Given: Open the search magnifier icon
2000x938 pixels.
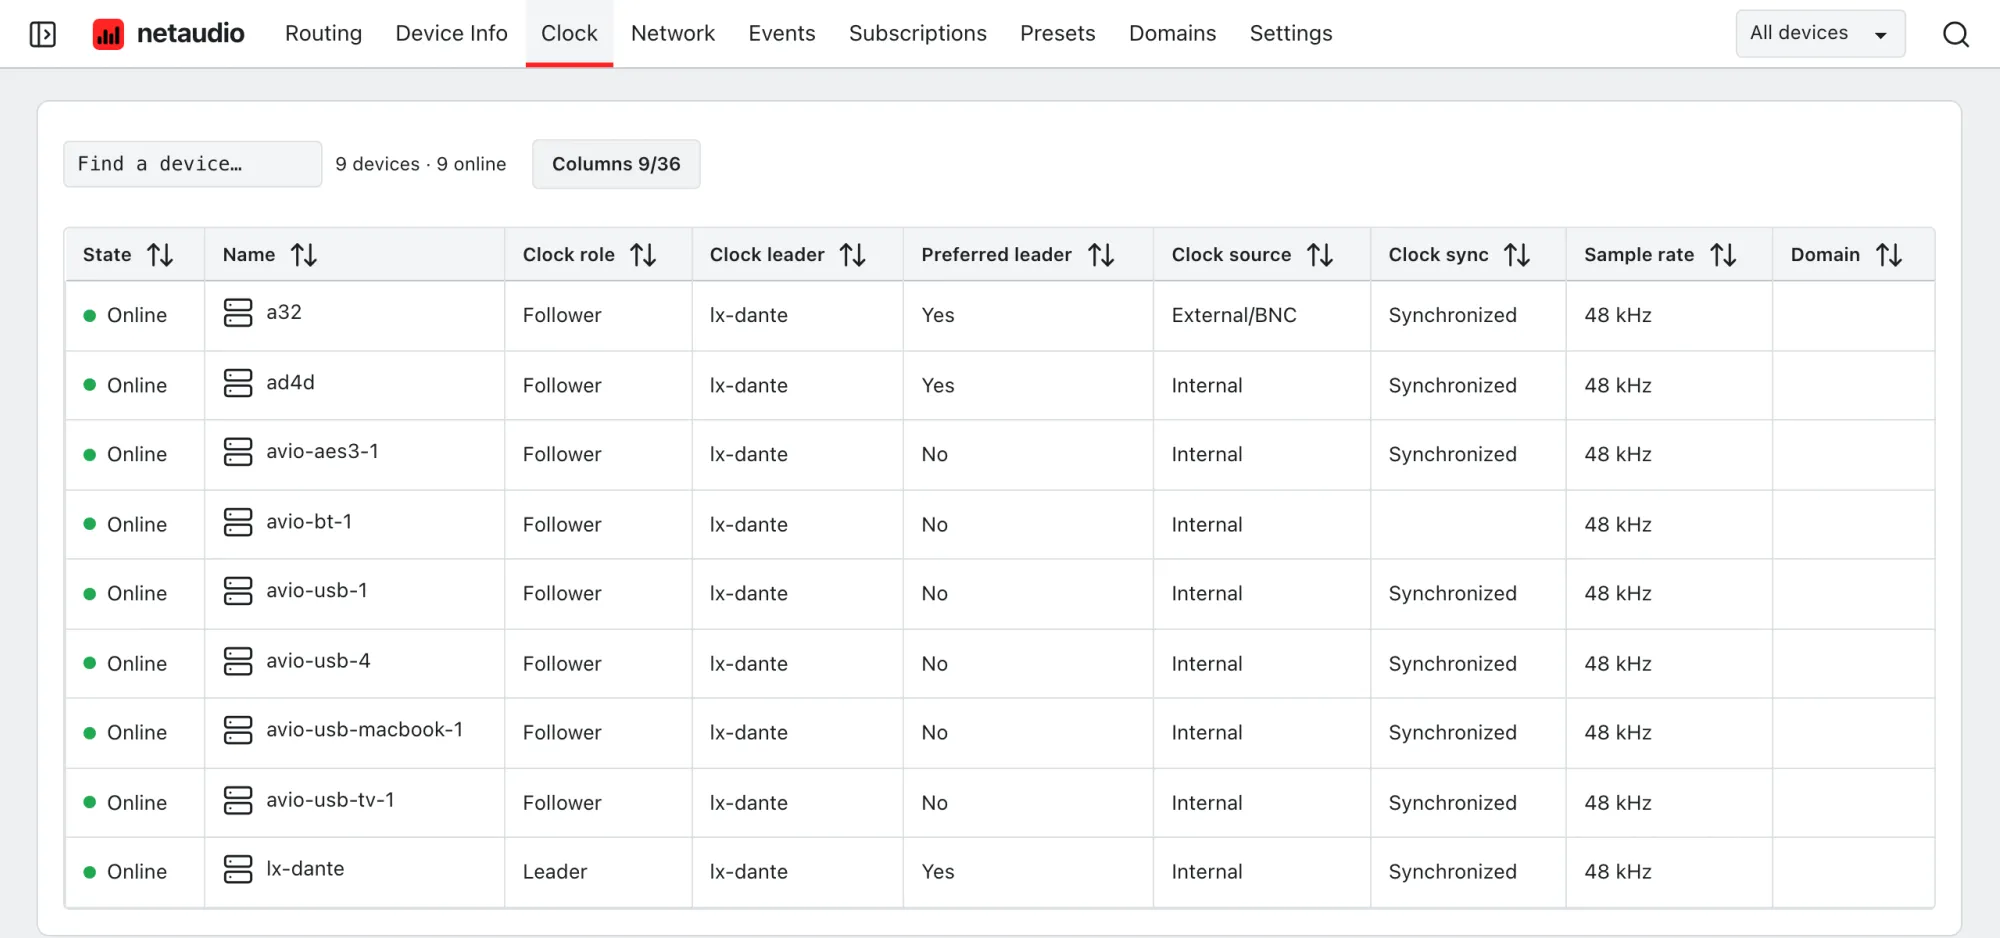Looking at the screenshot, I should (1956, 34).
